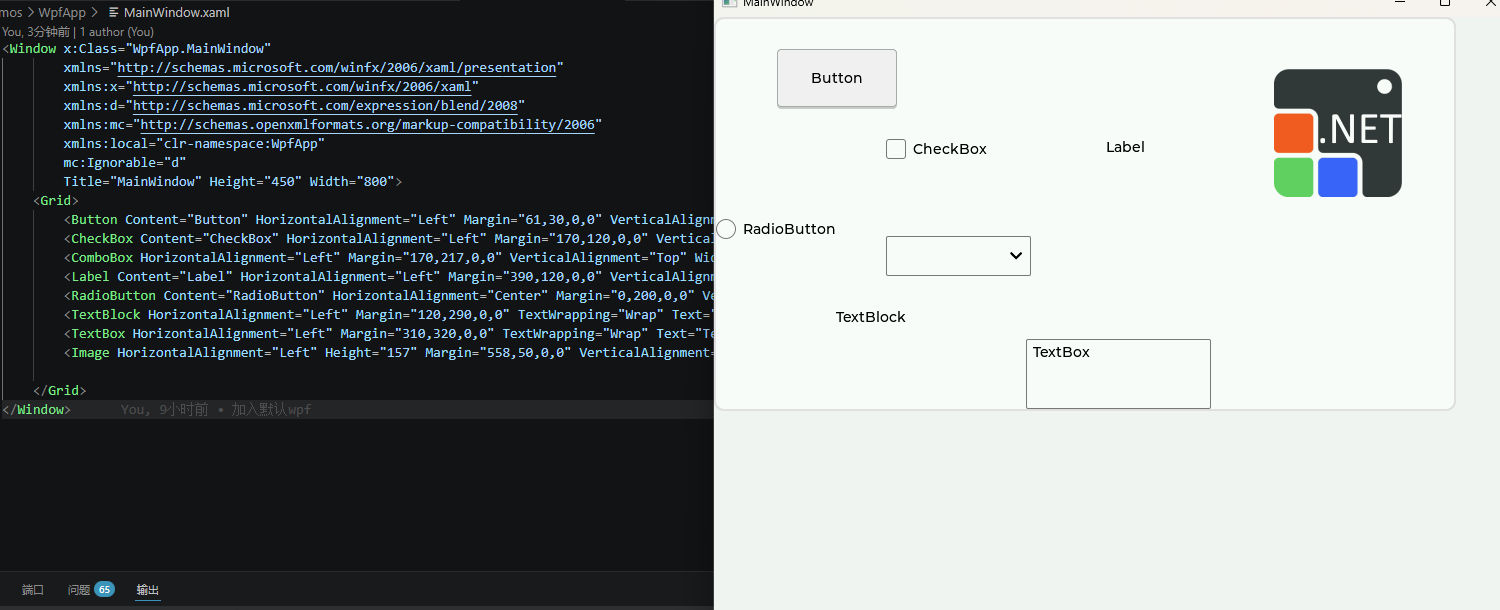1500x610 pixels.
Task: Click the white dot in the .NET logo corner
Action: 1384,86
